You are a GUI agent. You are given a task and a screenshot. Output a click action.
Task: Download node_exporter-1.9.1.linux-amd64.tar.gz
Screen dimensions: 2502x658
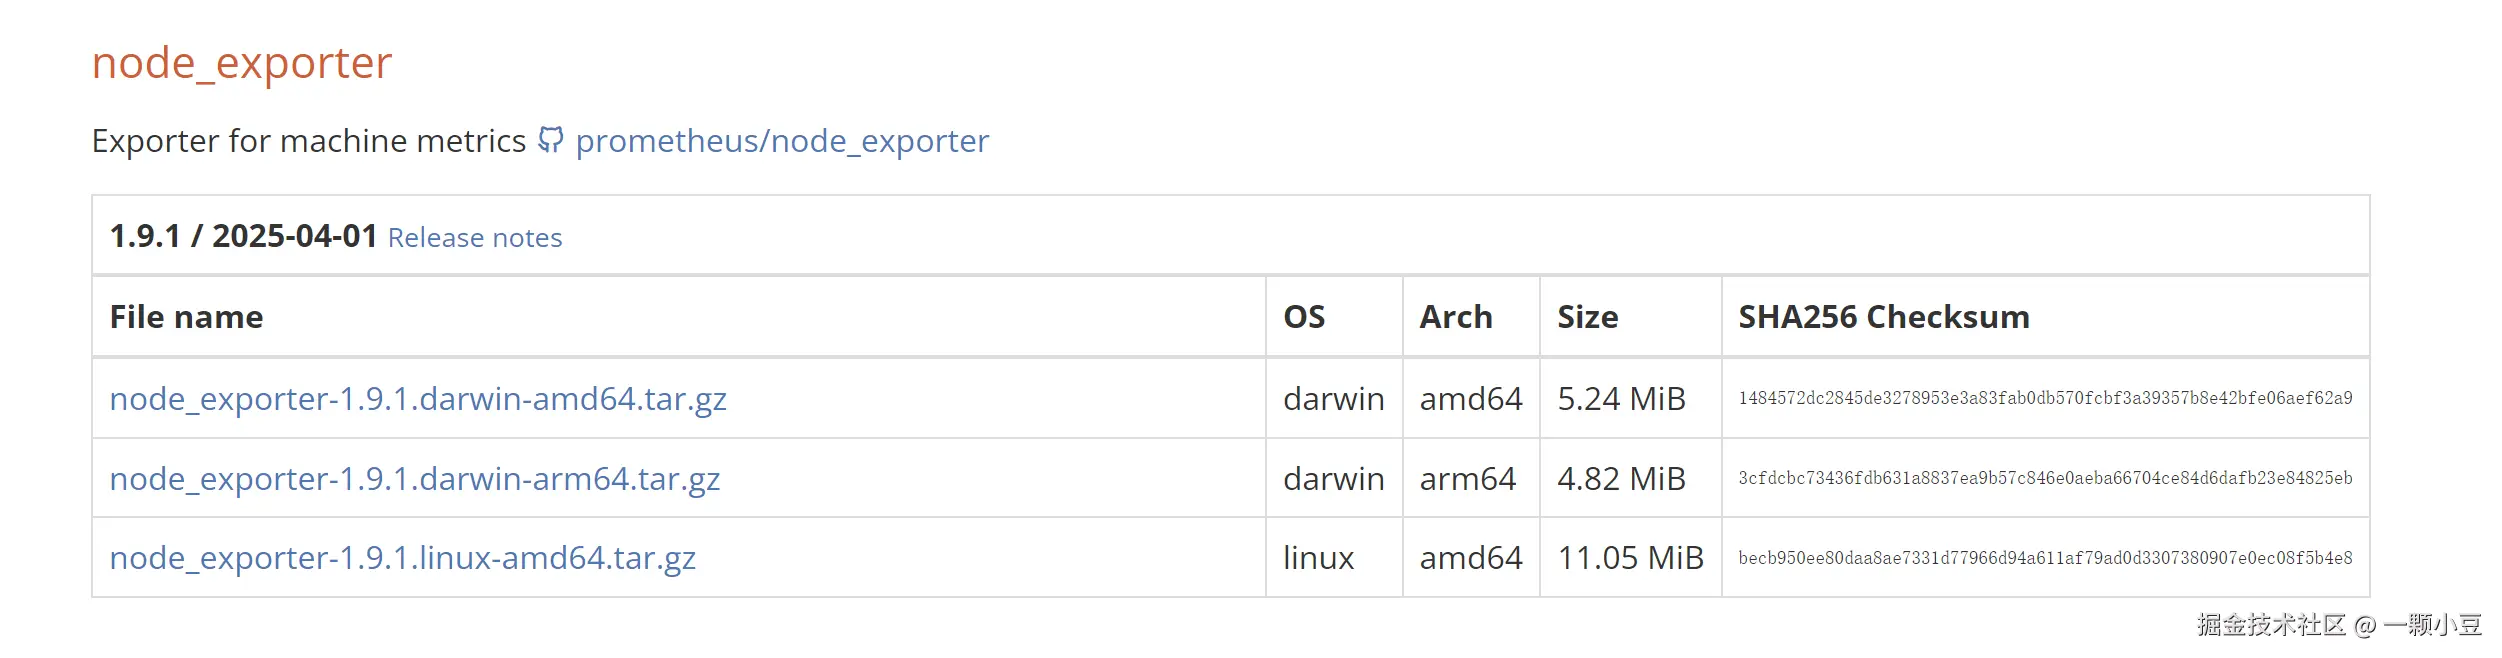403,558
